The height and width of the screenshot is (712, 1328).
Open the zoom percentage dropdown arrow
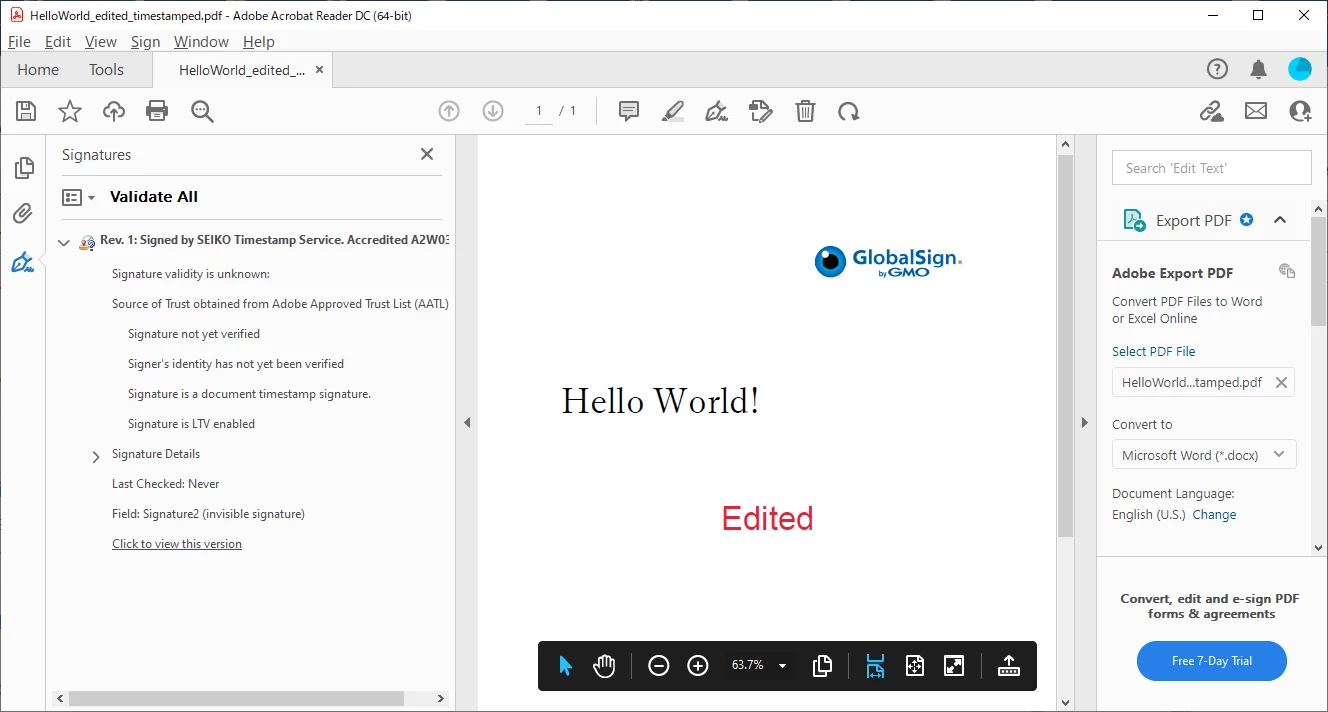(x=782, y=666)
